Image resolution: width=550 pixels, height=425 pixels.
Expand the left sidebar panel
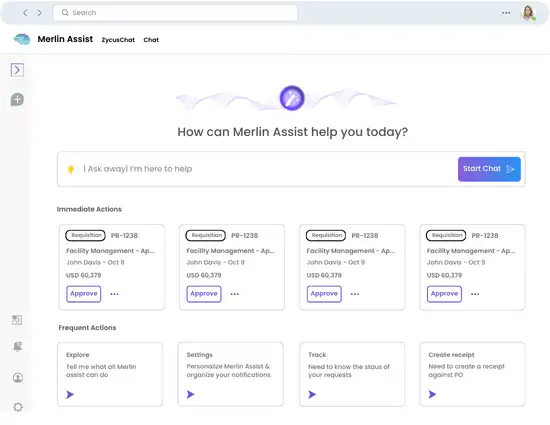click(x=17, y=70)
